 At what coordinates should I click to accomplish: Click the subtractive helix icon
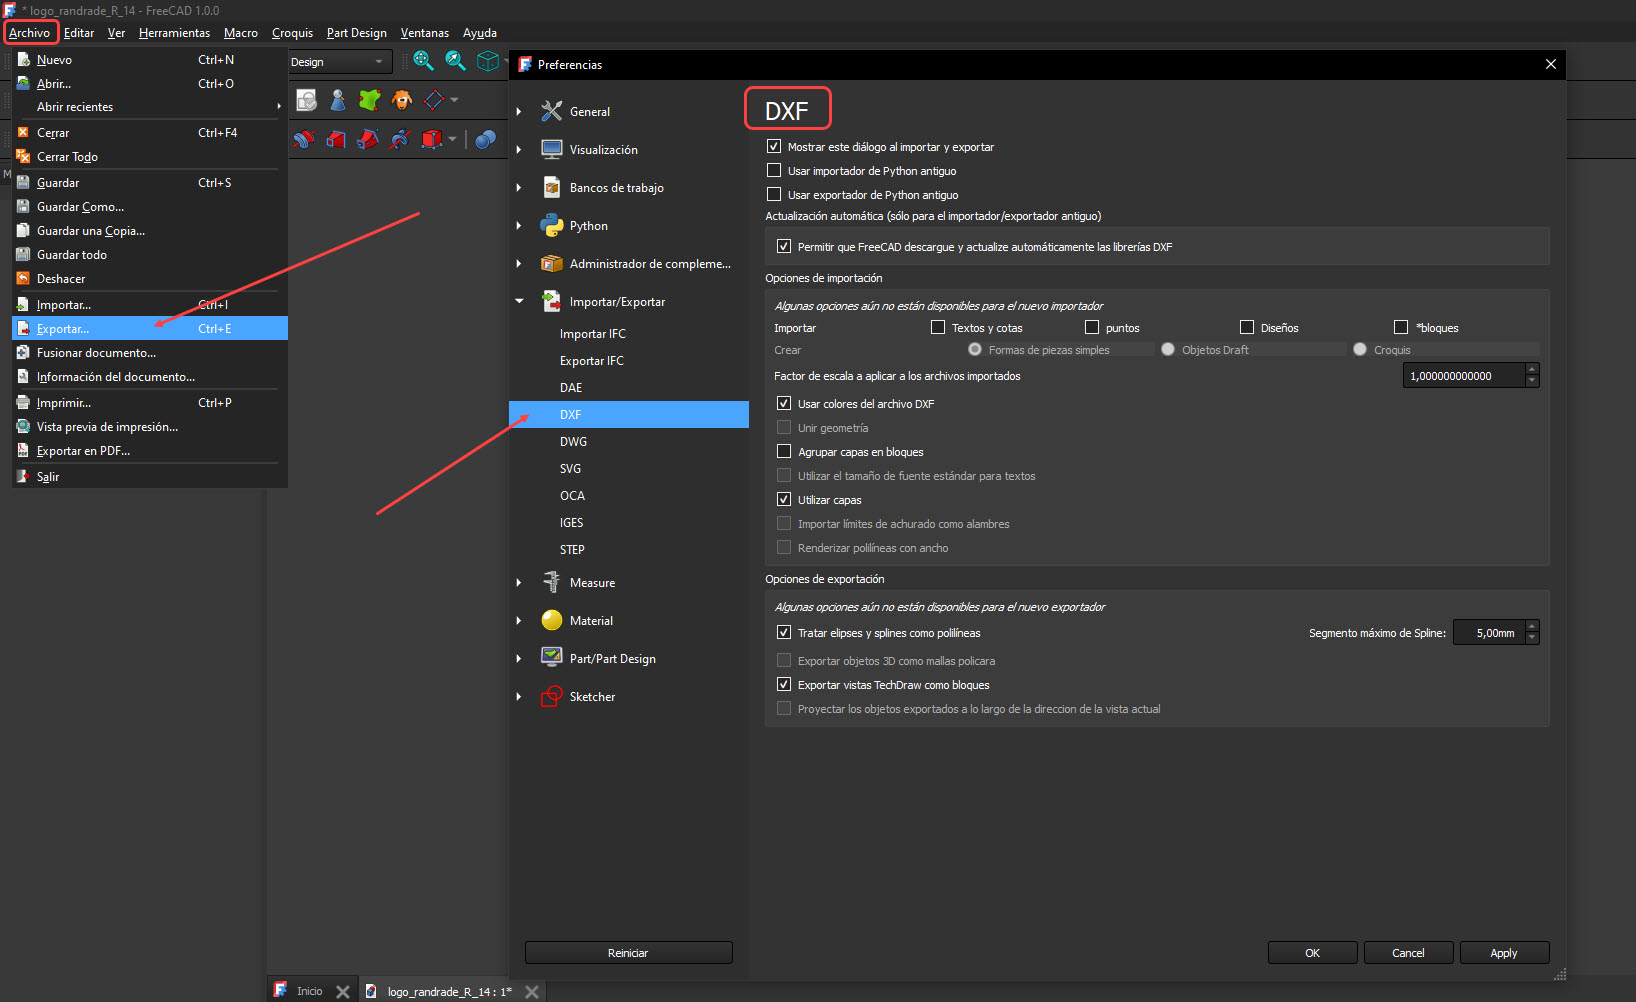click(400, 139)
